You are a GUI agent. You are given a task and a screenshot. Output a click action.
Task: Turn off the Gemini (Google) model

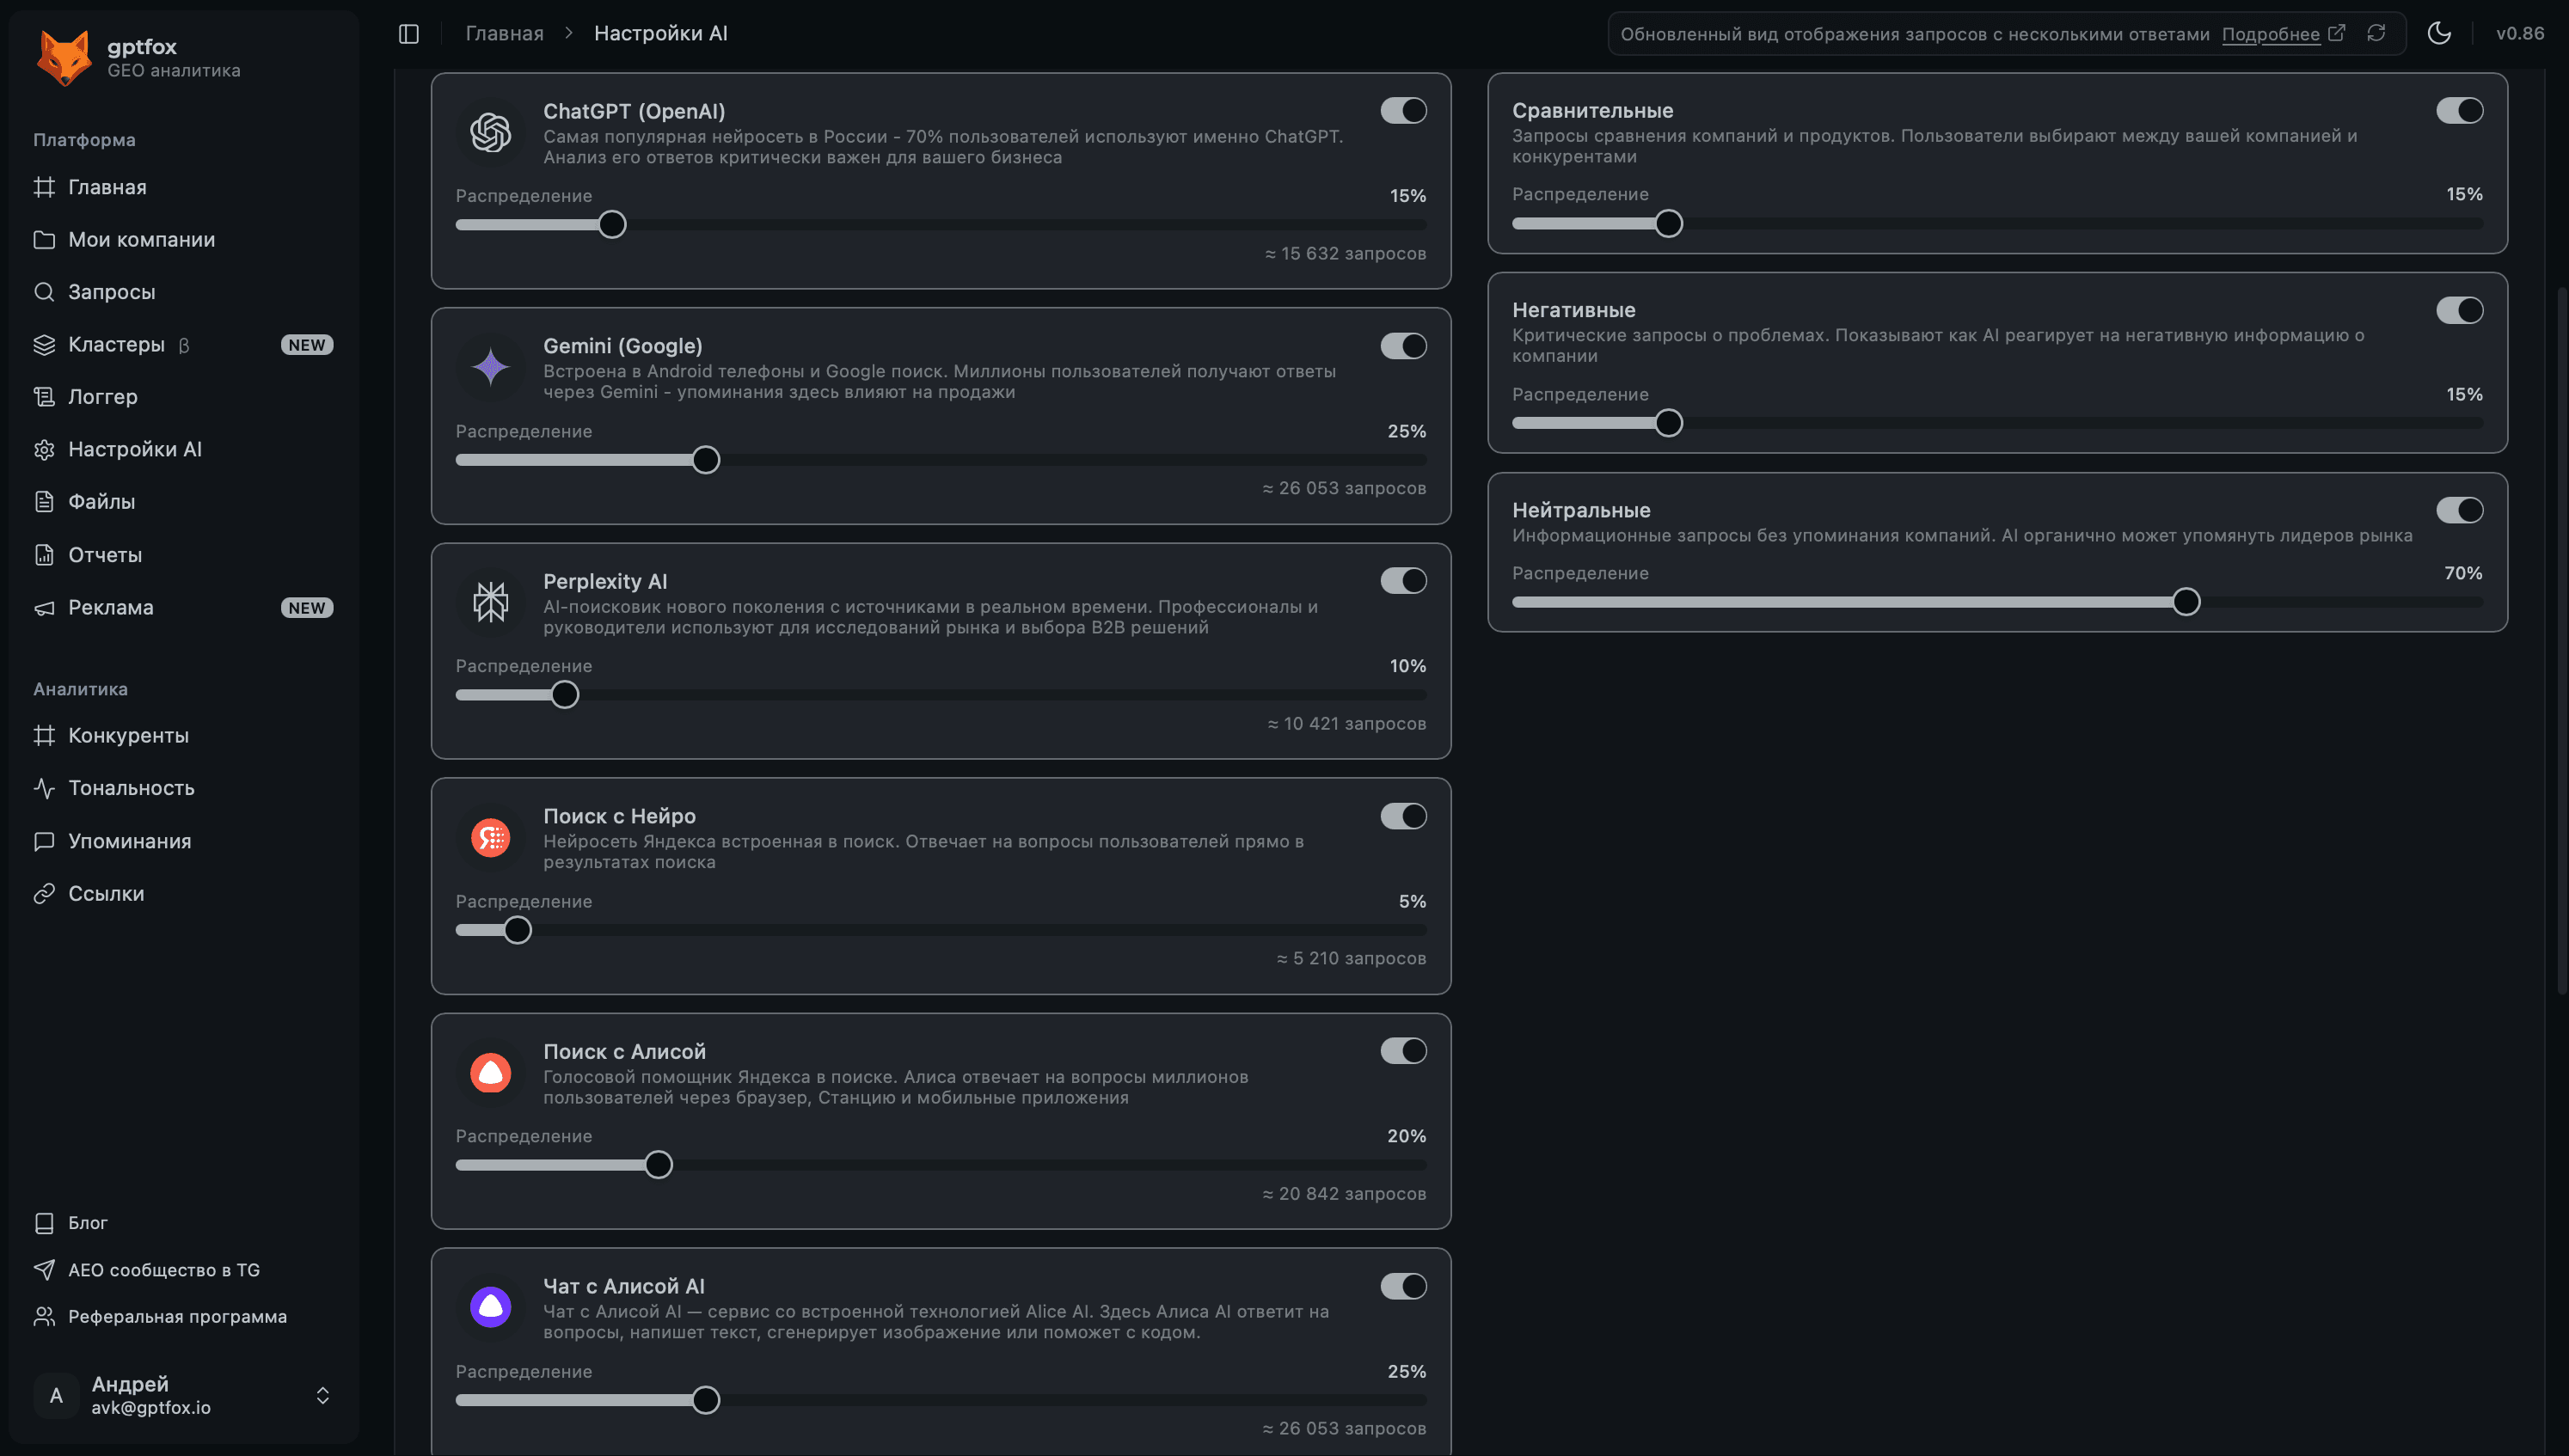1404,345
